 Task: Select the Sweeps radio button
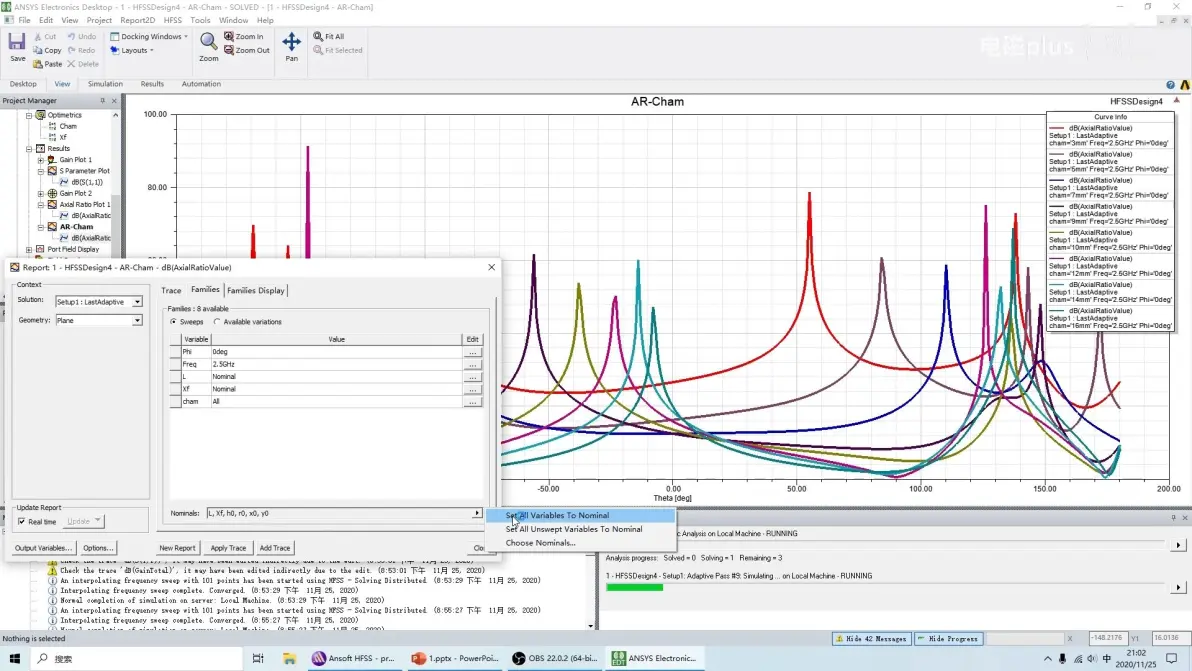173,322
